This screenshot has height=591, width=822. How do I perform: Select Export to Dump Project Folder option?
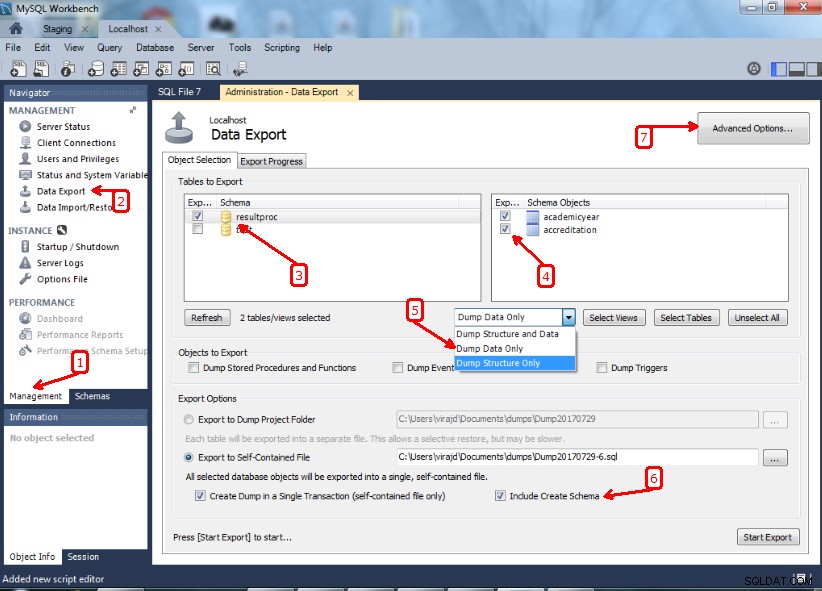(x=188, y=420)
